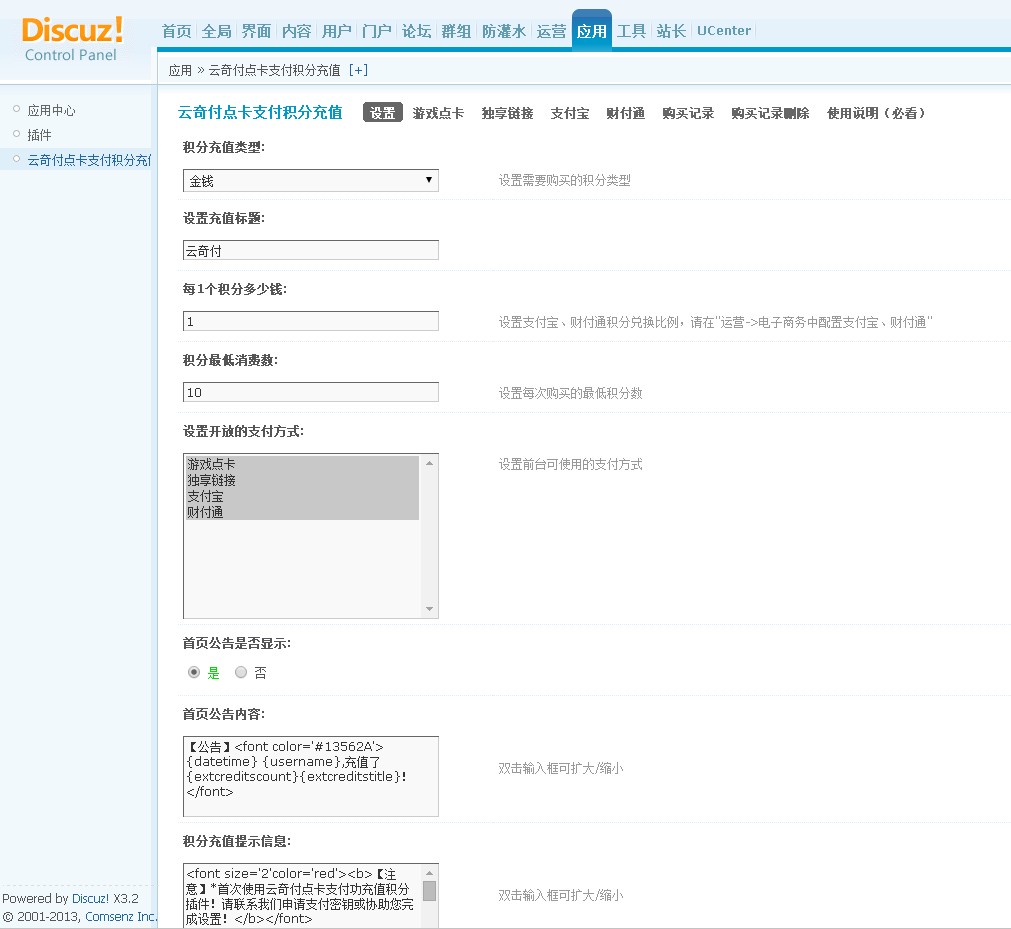Viewport: 1011px width, 929px height.
Task: Open the UCenter top menu
Action: pos(724,31)
